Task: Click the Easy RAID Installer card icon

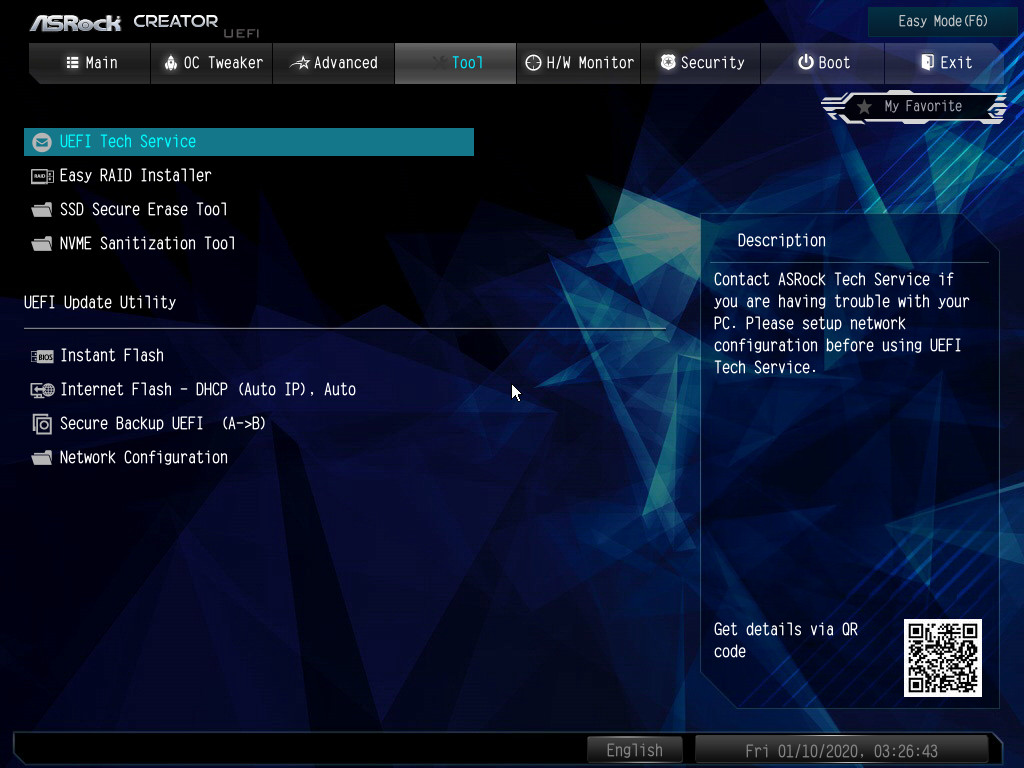Action: [x=42, y=176]
